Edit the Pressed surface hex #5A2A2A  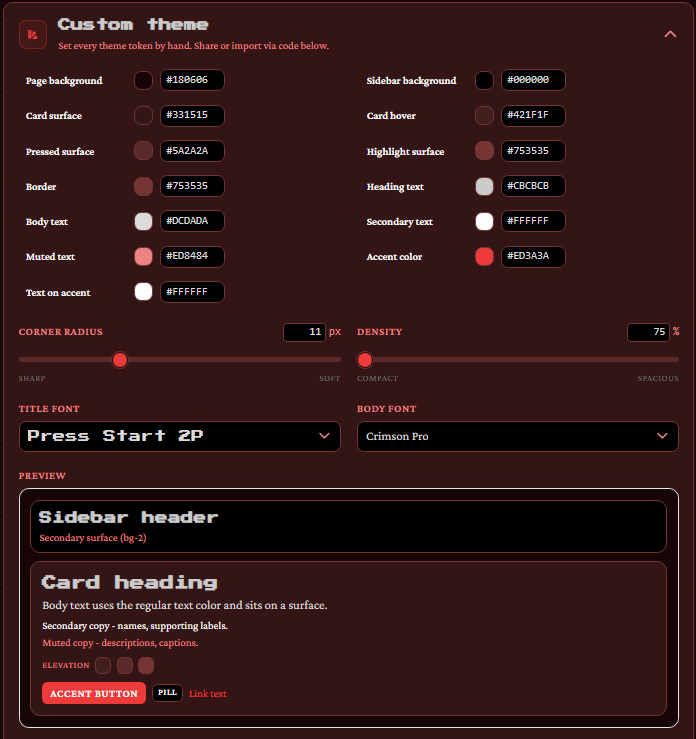[192, 151]
